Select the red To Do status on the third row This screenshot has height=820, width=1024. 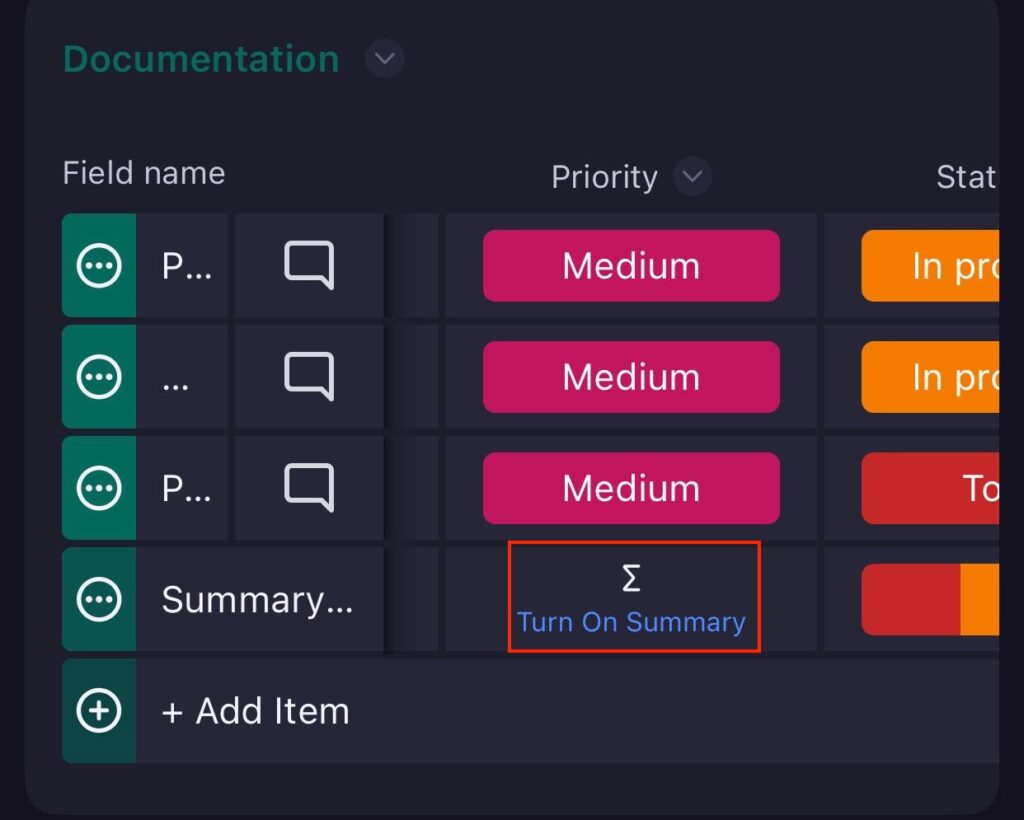click(940, 488)
